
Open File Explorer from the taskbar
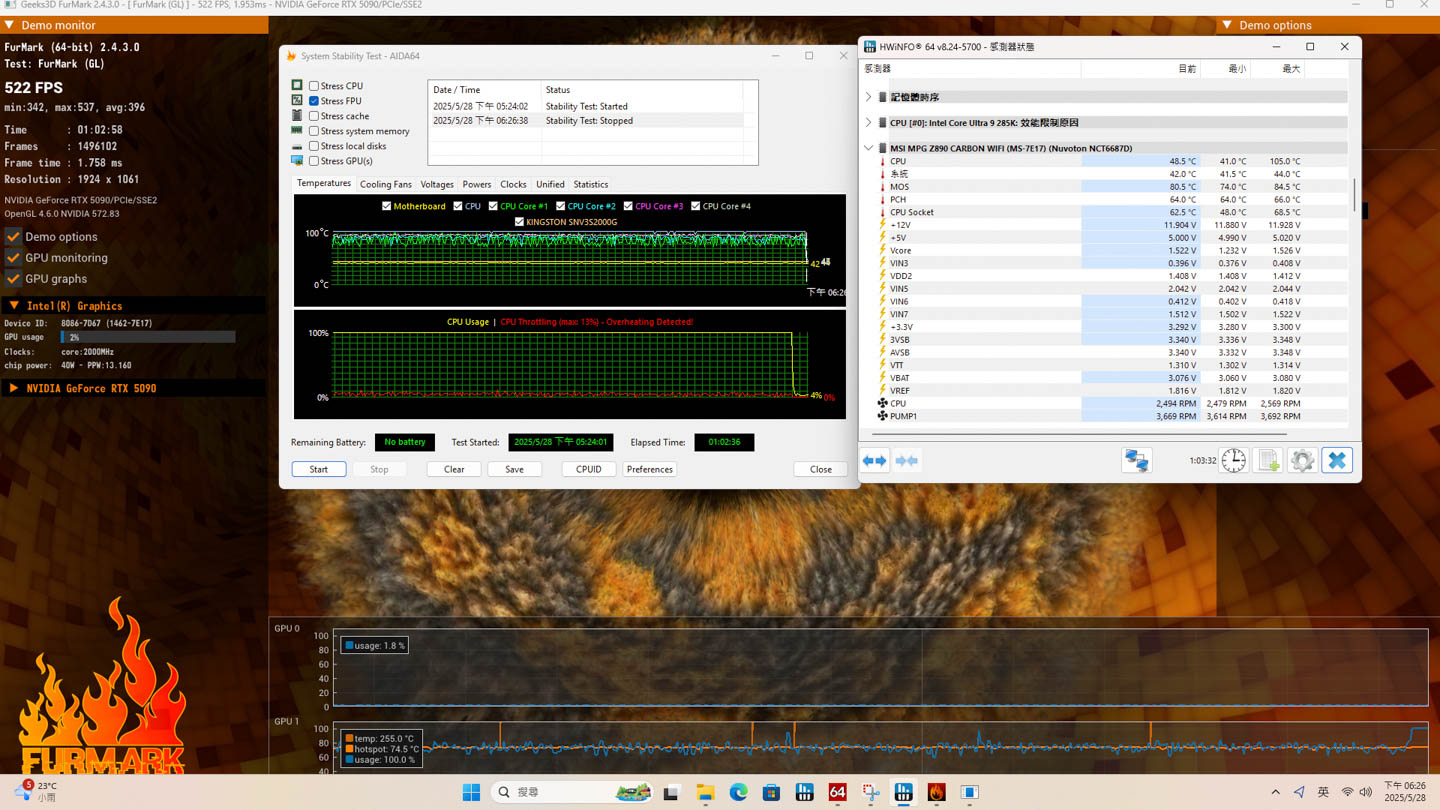(705, 792)
